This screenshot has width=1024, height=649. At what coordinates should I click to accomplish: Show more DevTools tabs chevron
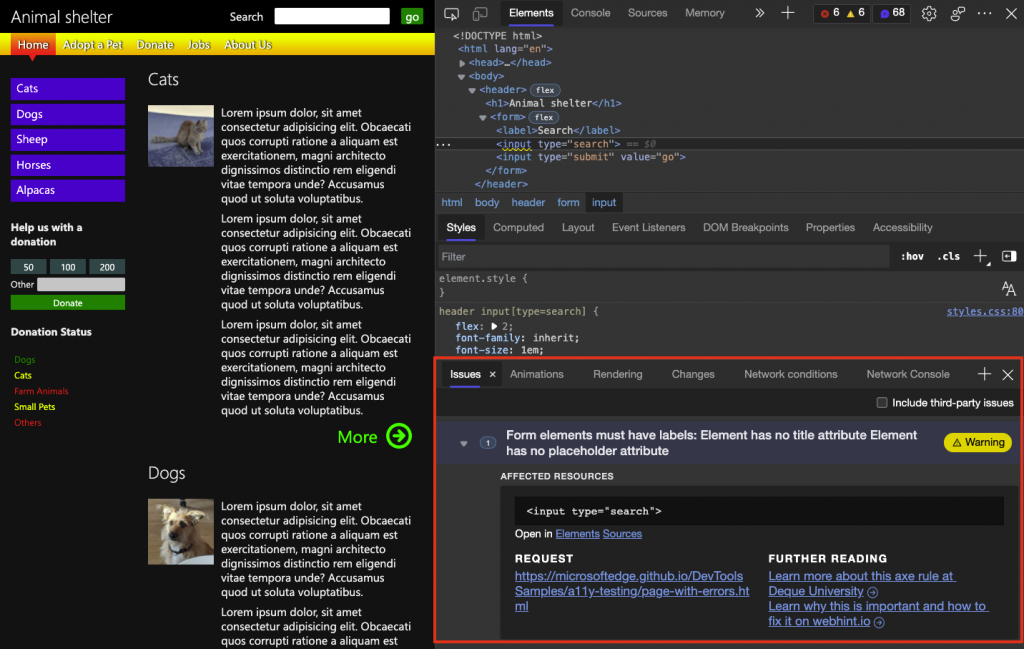click(x=759, y=13)
